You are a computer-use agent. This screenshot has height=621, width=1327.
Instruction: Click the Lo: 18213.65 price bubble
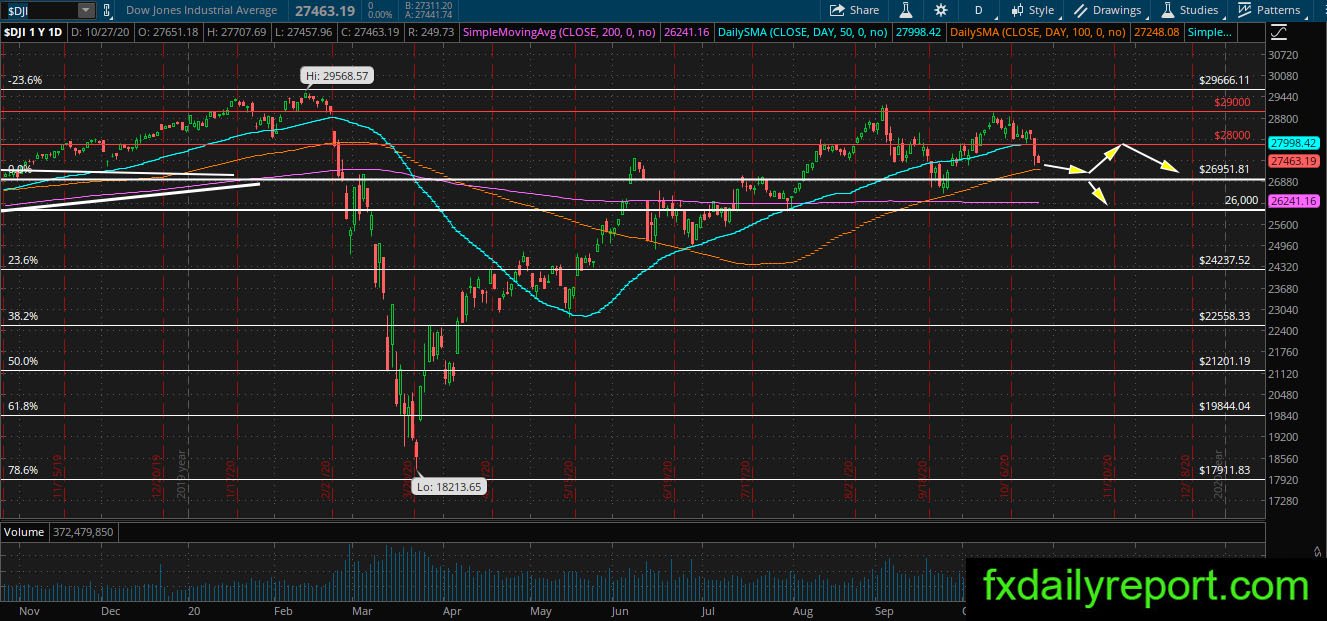click(448, 488)
